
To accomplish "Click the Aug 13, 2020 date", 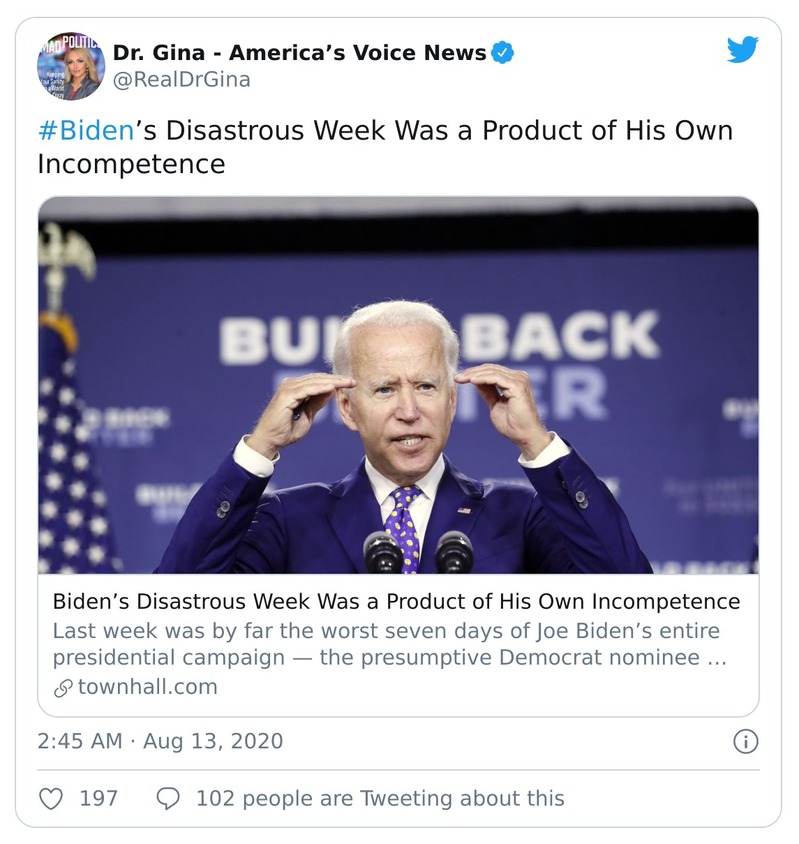I will pyautogui.click(x=213, y=741).
